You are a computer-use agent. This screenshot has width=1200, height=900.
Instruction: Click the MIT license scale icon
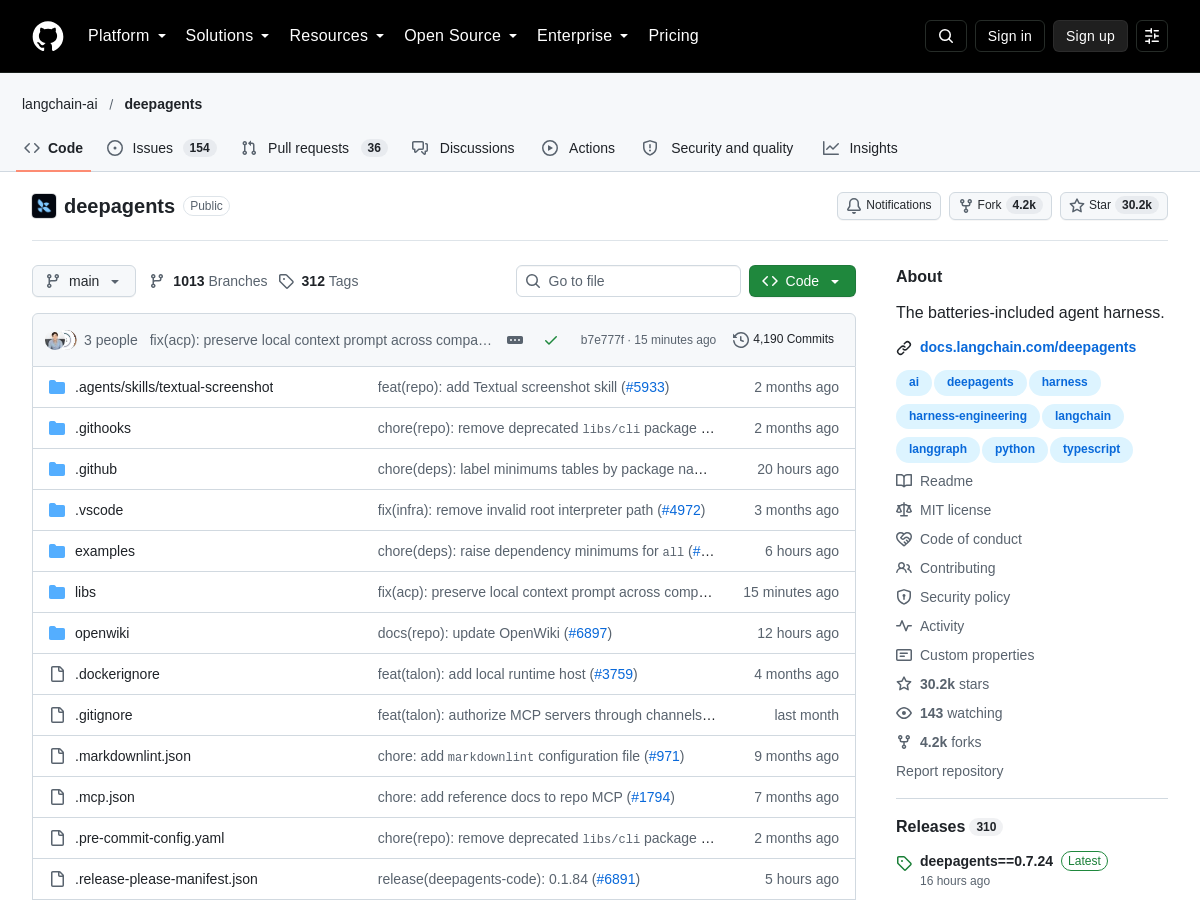click(904, 510)
